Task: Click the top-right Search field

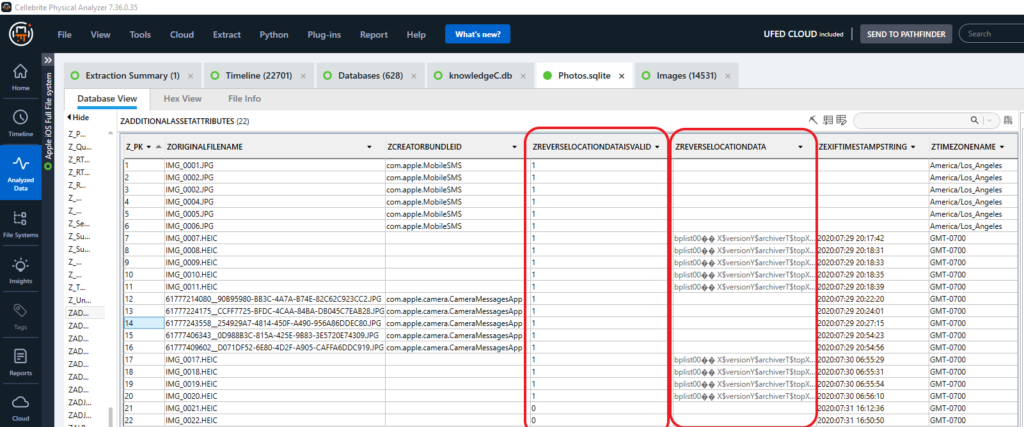Action: click(x=991, y=34)
